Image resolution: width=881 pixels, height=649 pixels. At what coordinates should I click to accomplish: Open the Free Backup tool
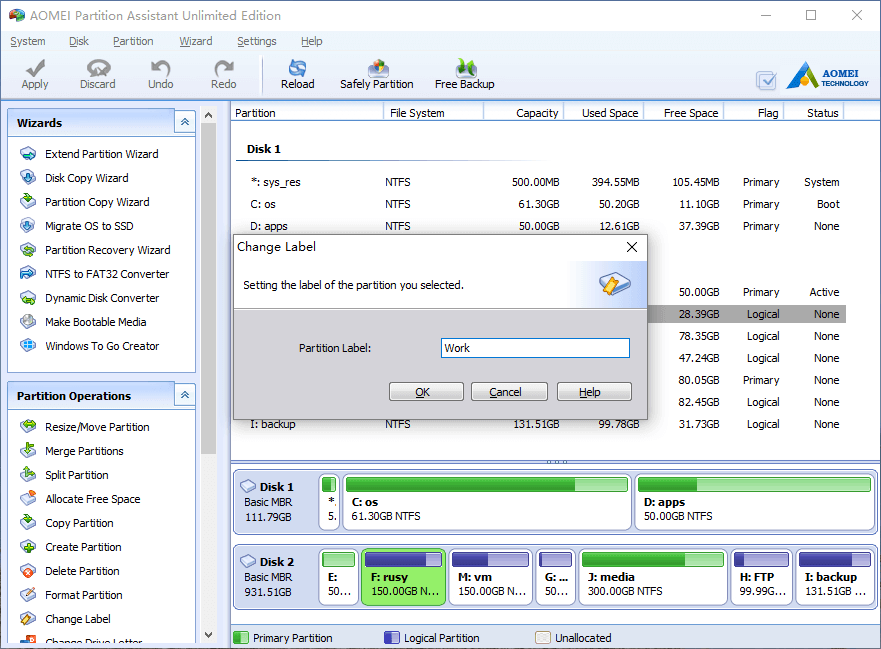(x=465, y=74)
